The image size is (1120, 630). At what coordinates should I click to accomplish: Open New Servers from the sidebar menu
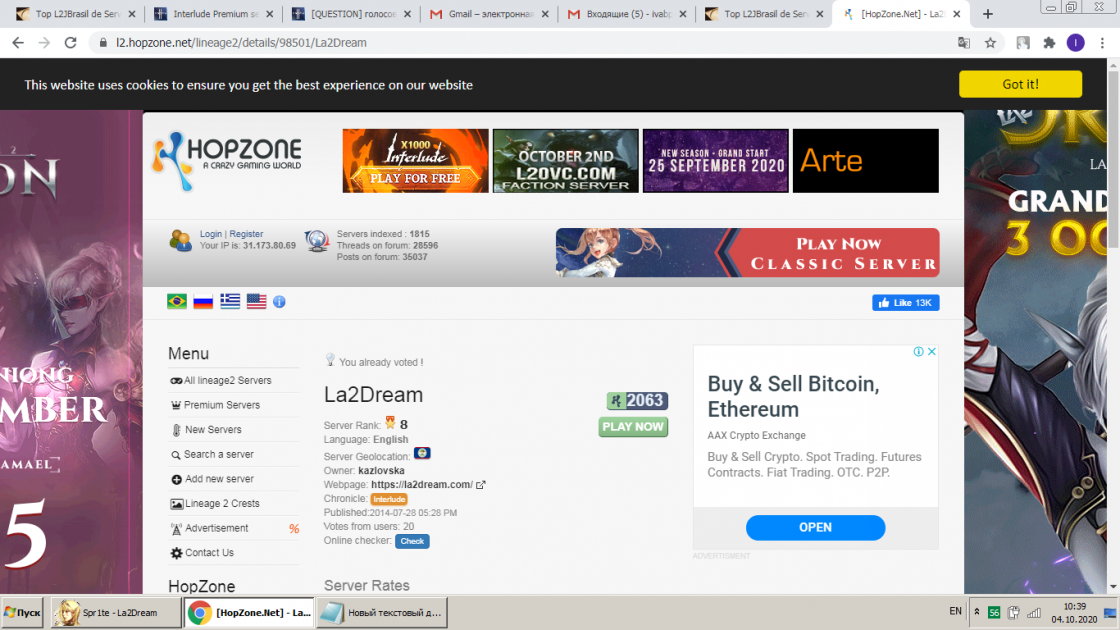click(213, 430)
